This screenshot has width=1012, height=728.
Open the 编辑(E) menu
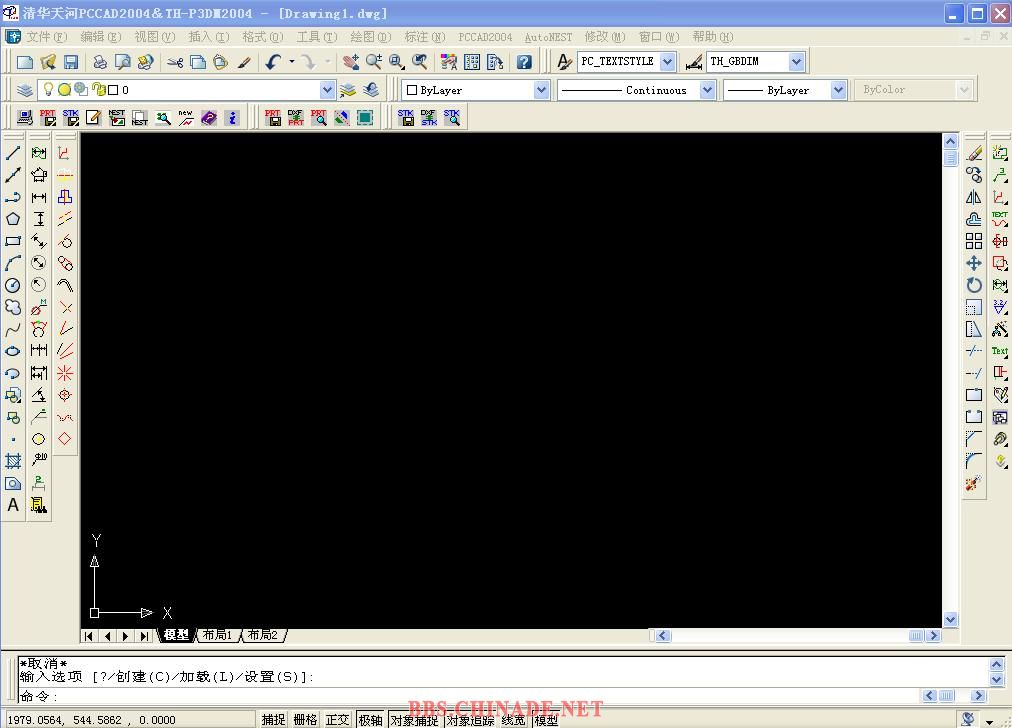point(101,37)
